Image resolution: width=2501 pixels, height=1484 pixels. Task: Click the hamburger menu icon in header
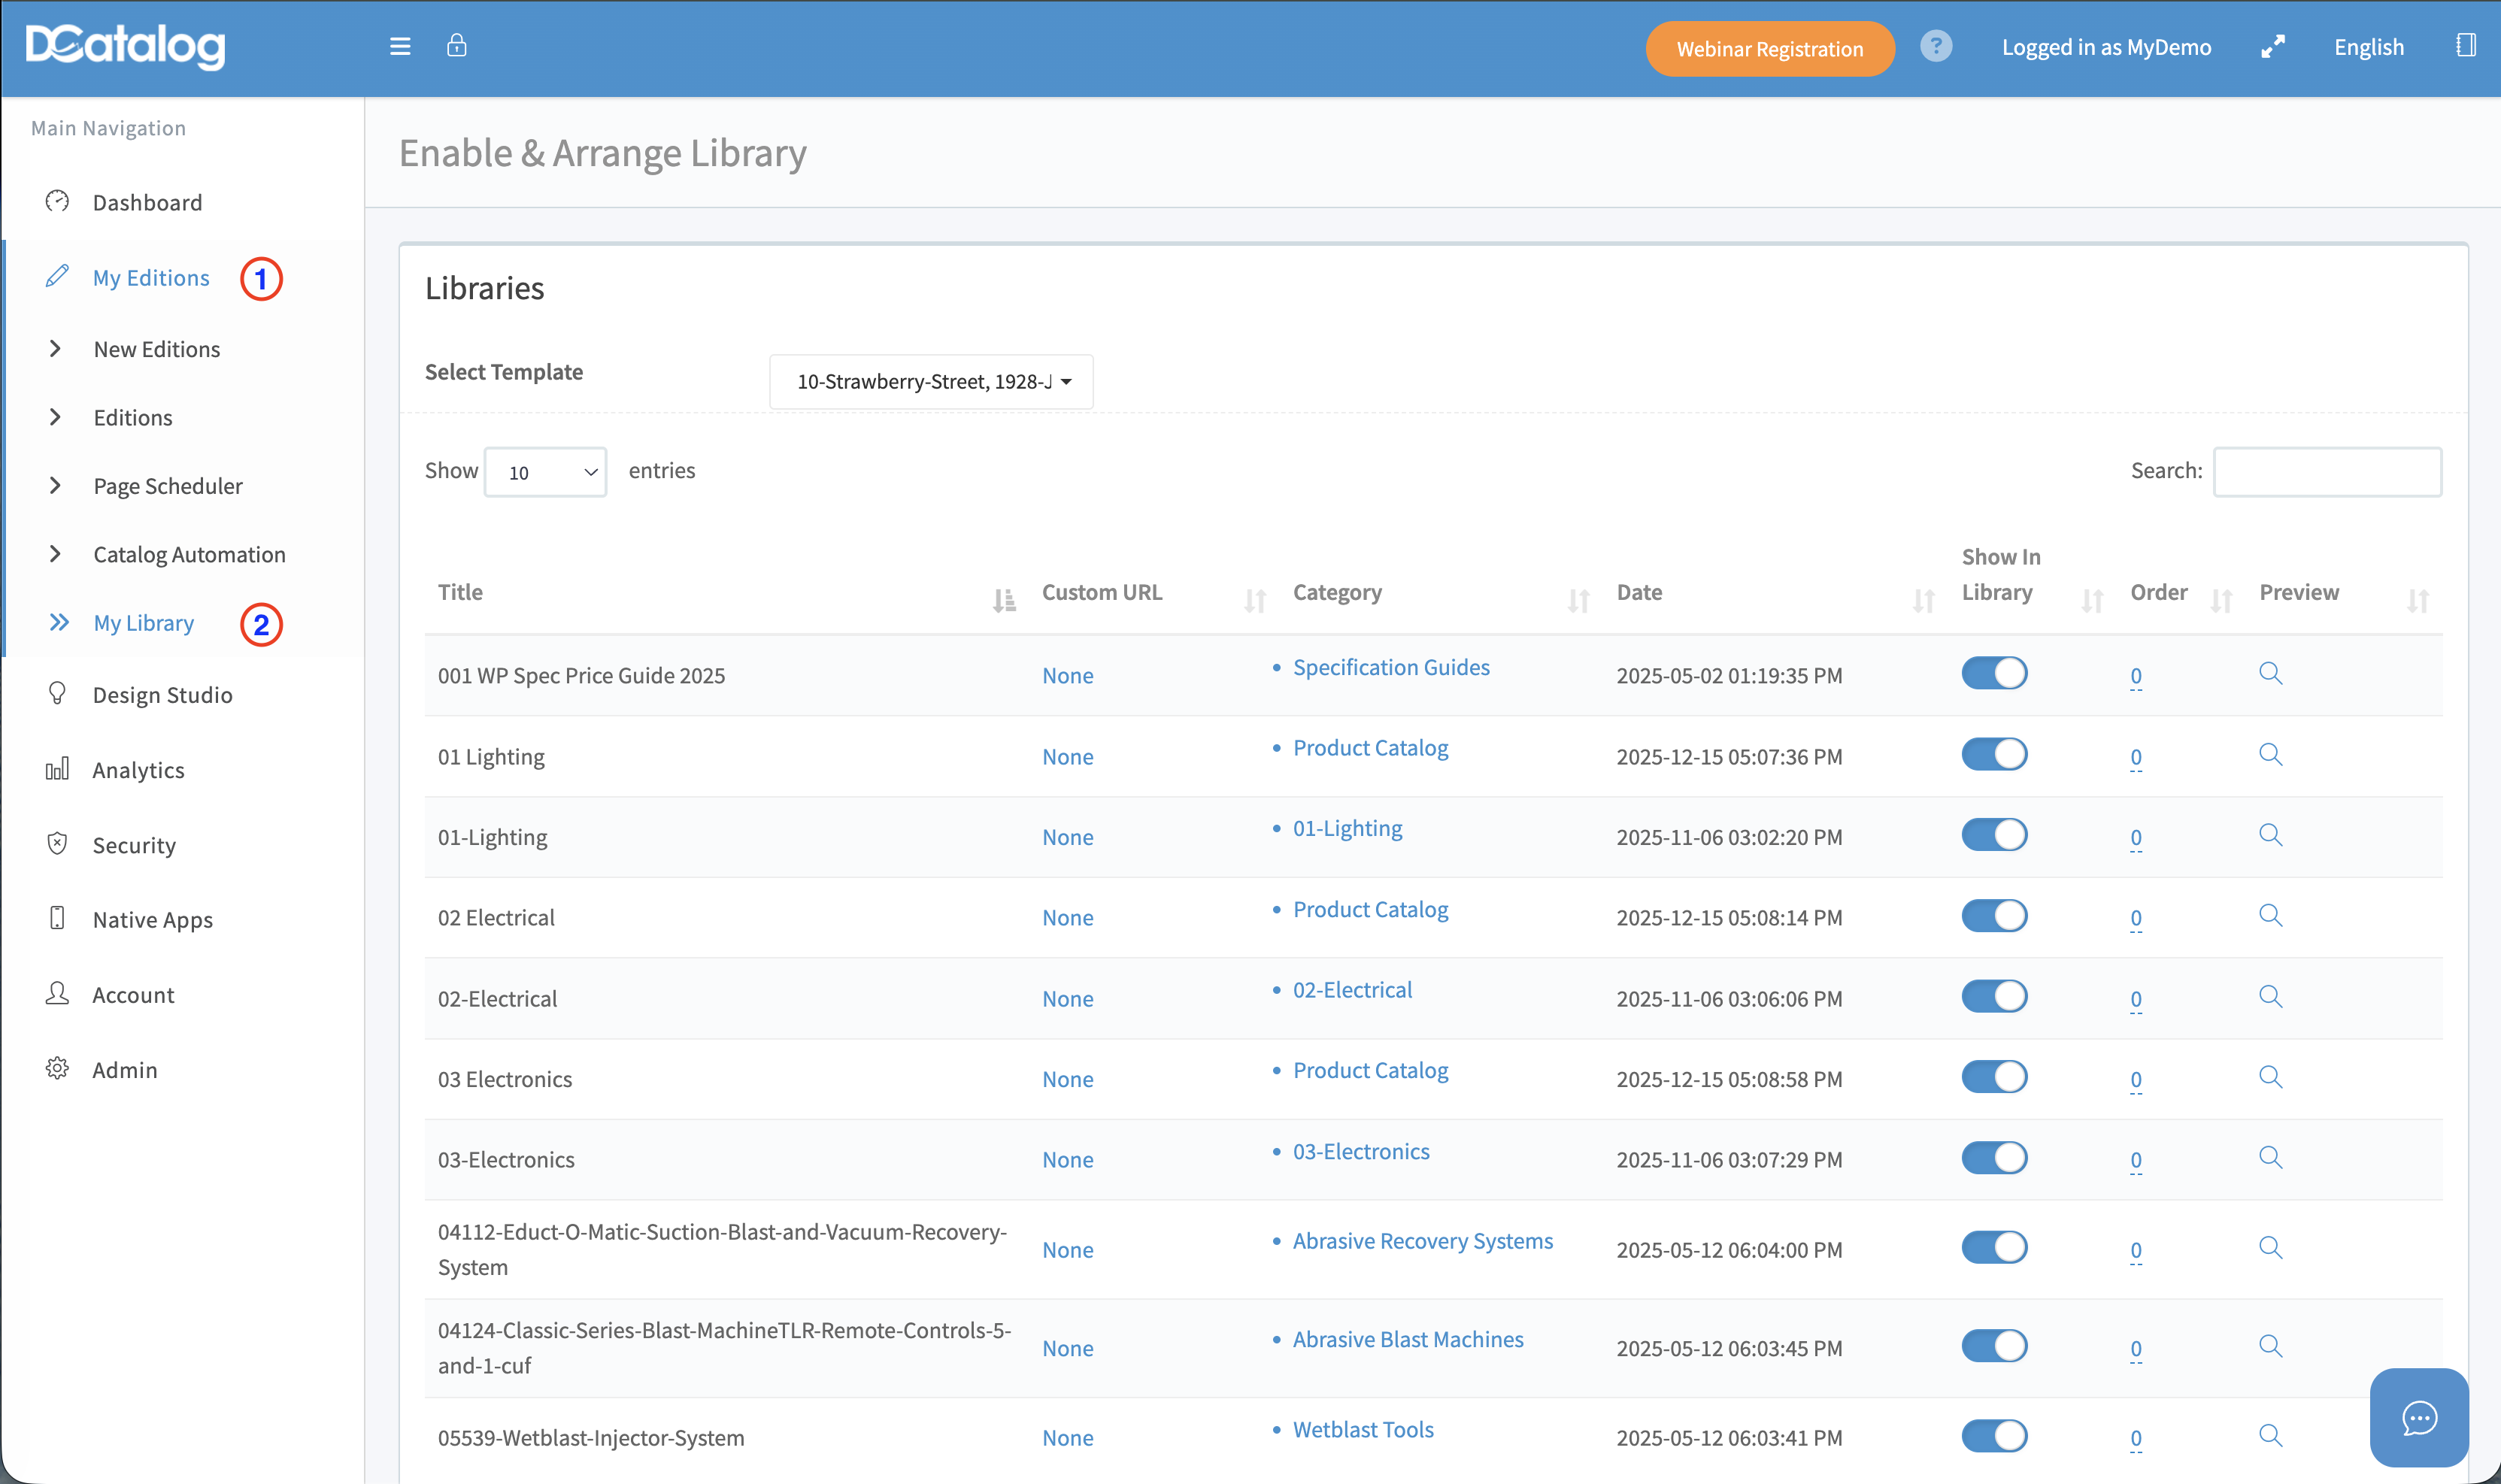pyautogui.click(x=400, y=47)
